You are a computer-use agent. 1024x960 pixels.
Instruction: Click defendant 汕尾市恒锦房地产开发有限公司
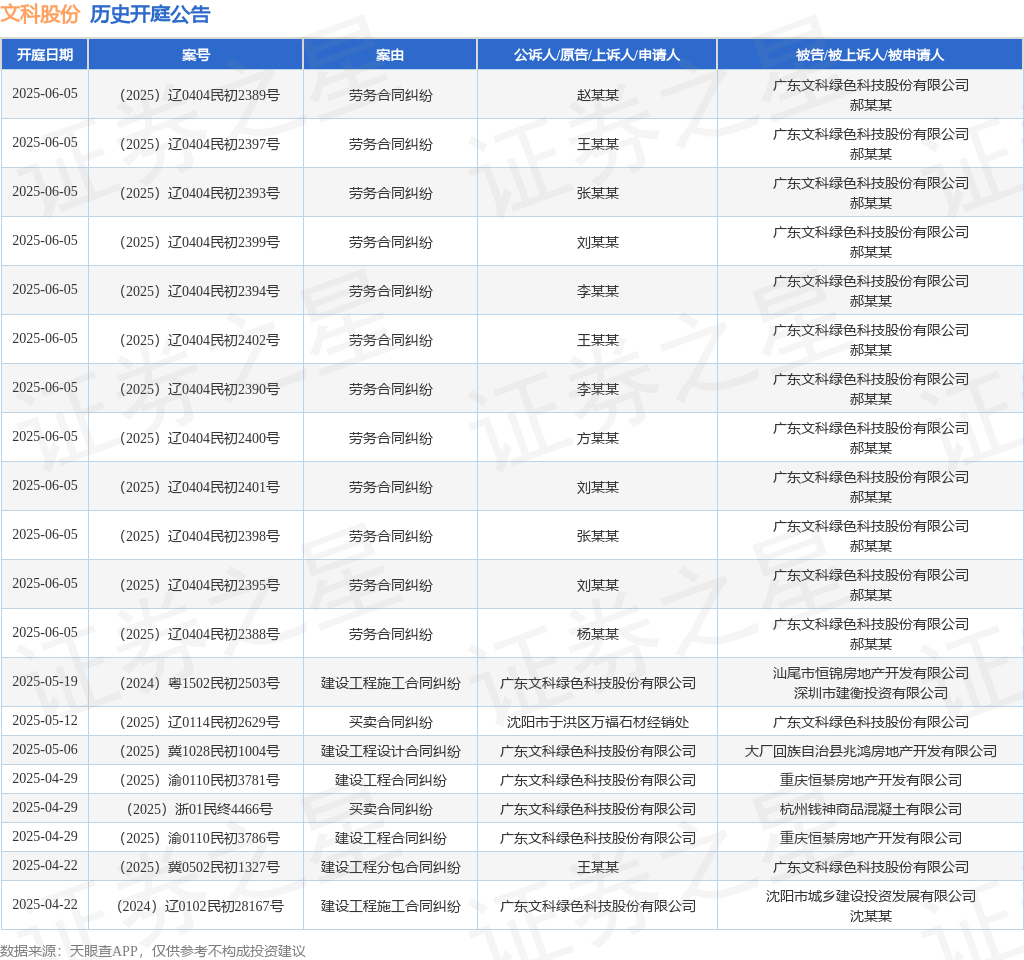click(871, 673)
